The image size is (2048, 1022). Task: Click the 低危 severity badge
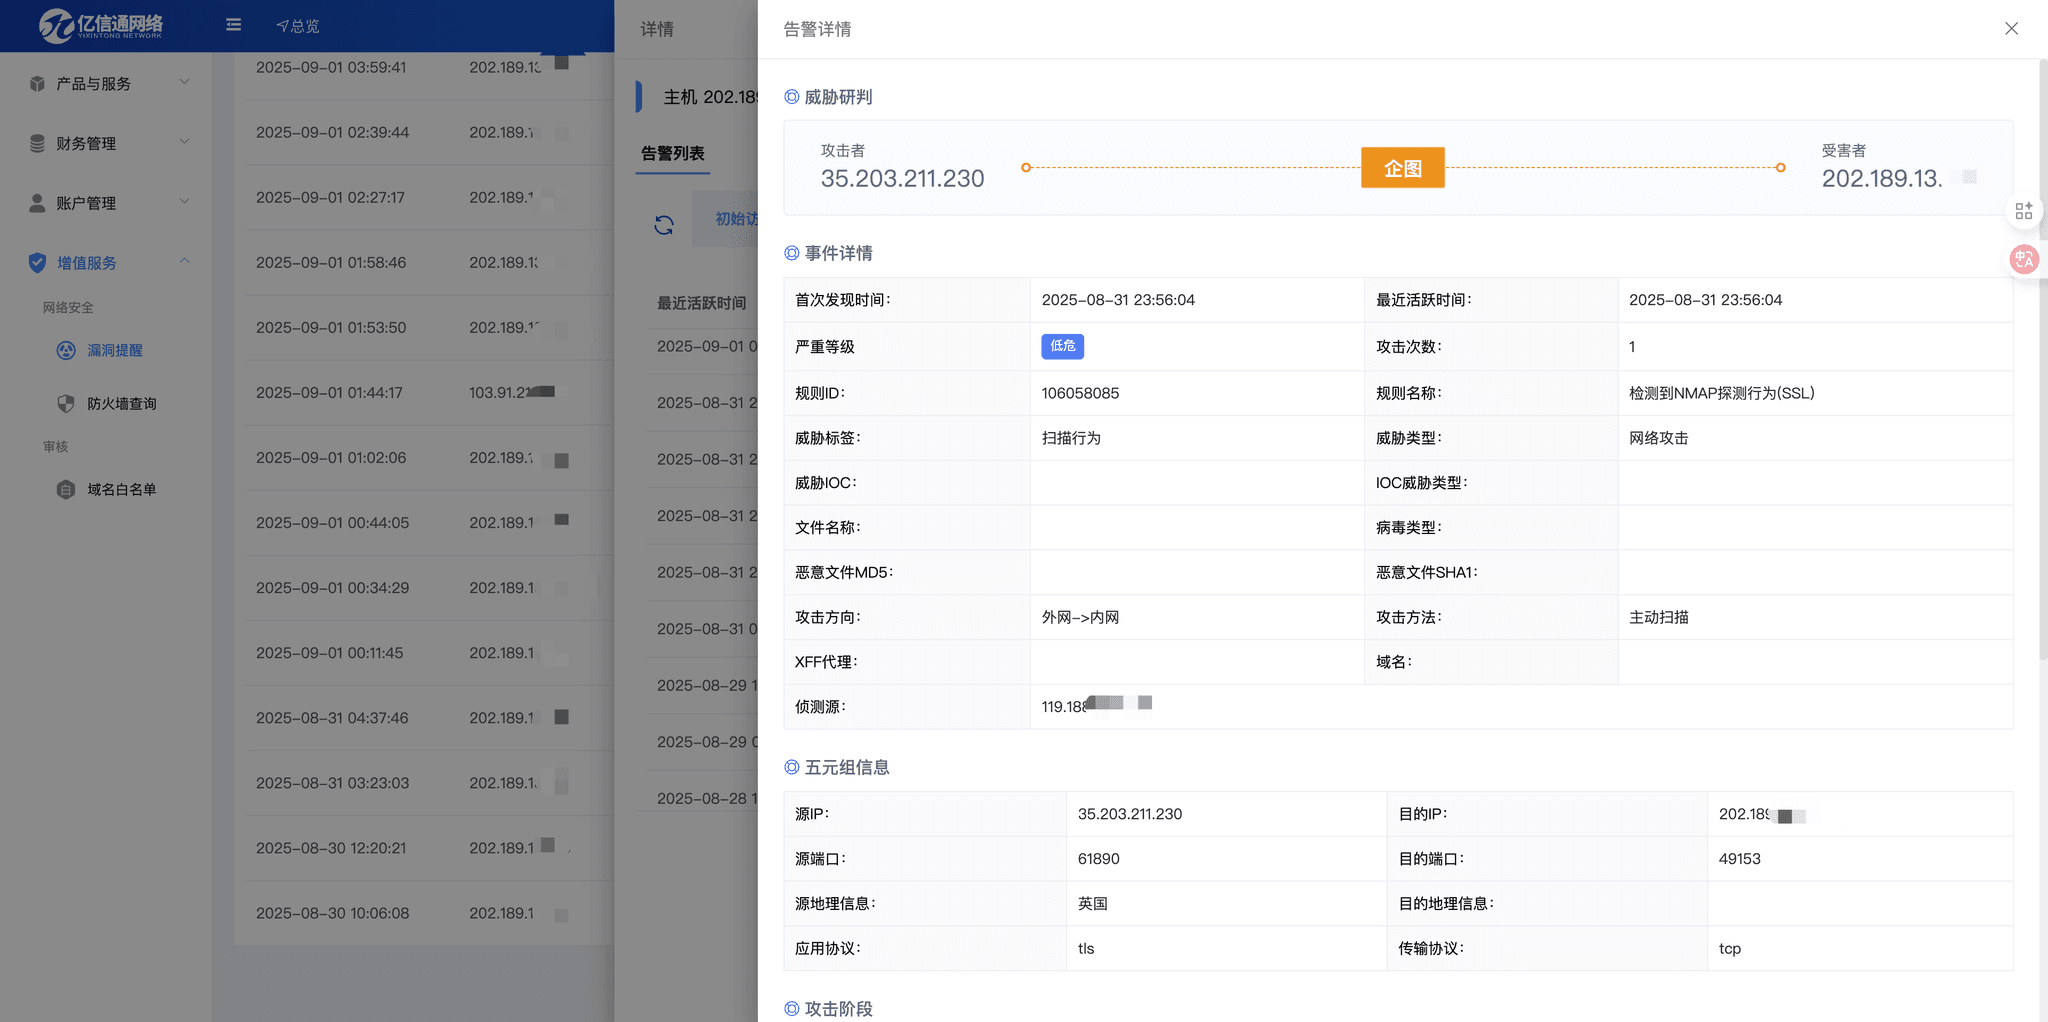click(x=1062, y=346)
